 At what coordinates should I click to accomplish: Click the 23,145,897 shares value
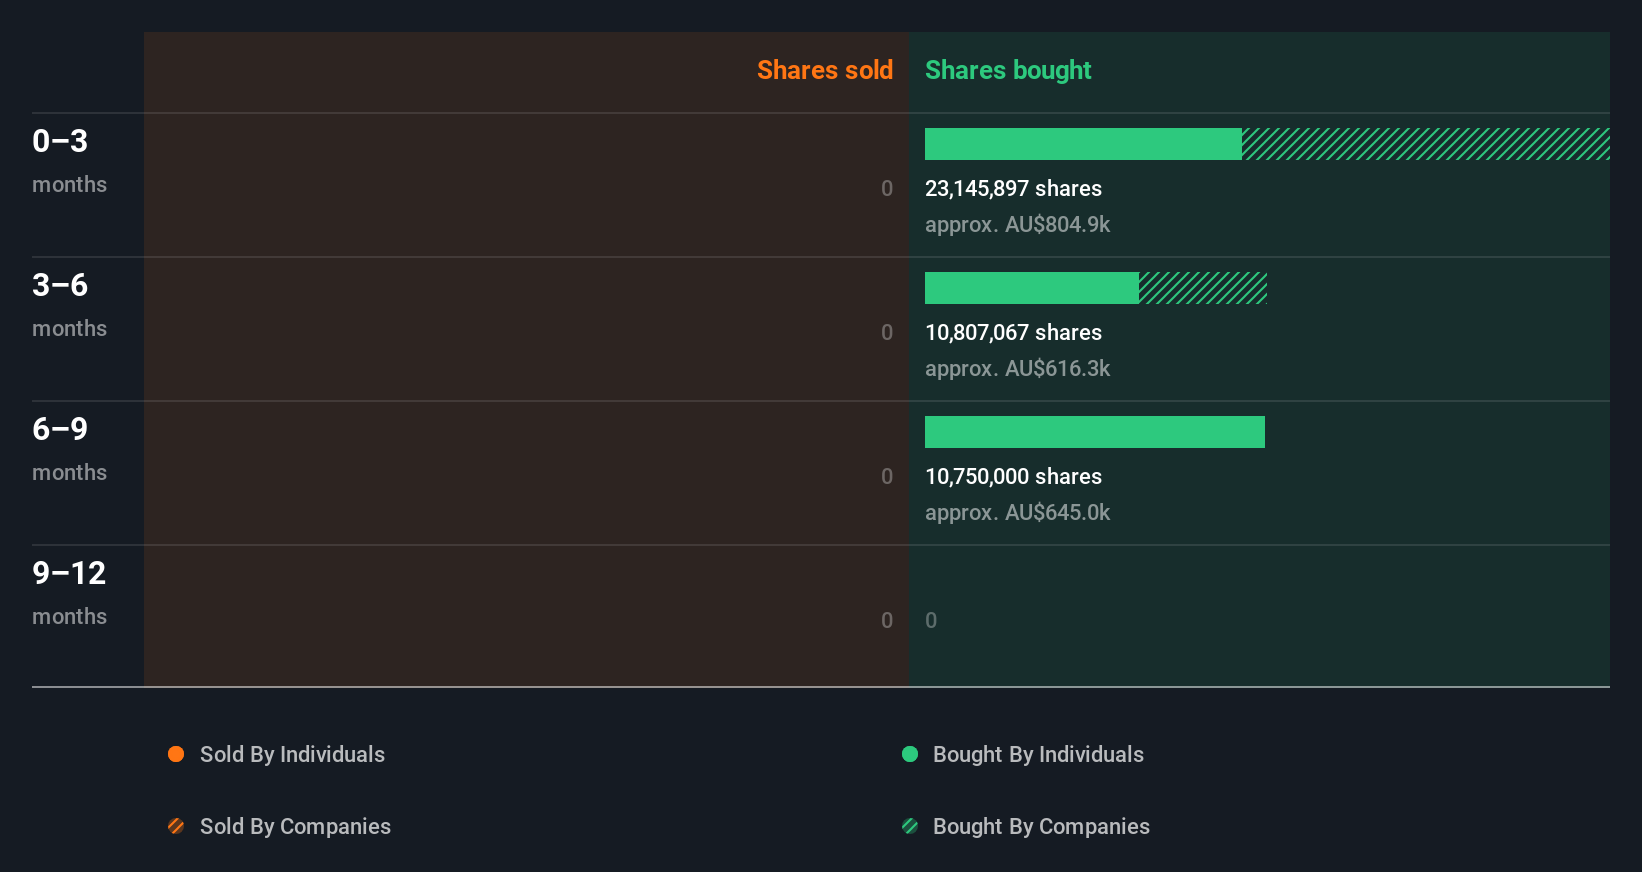coord(1013,189)
